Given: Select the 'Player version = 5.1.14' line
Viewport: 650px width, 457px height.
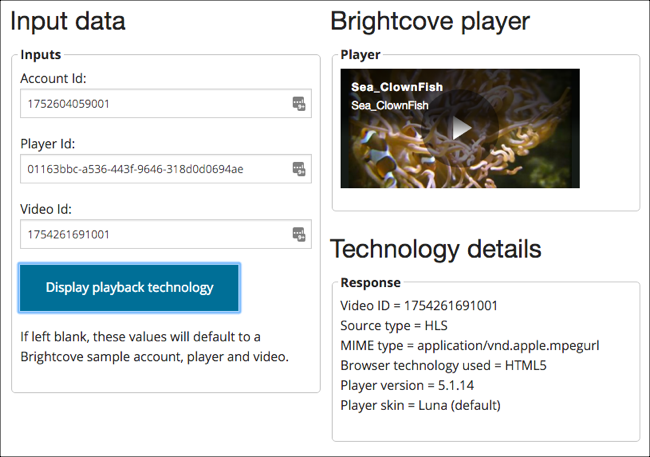Looking at the screenshot, I should (407, 385).
